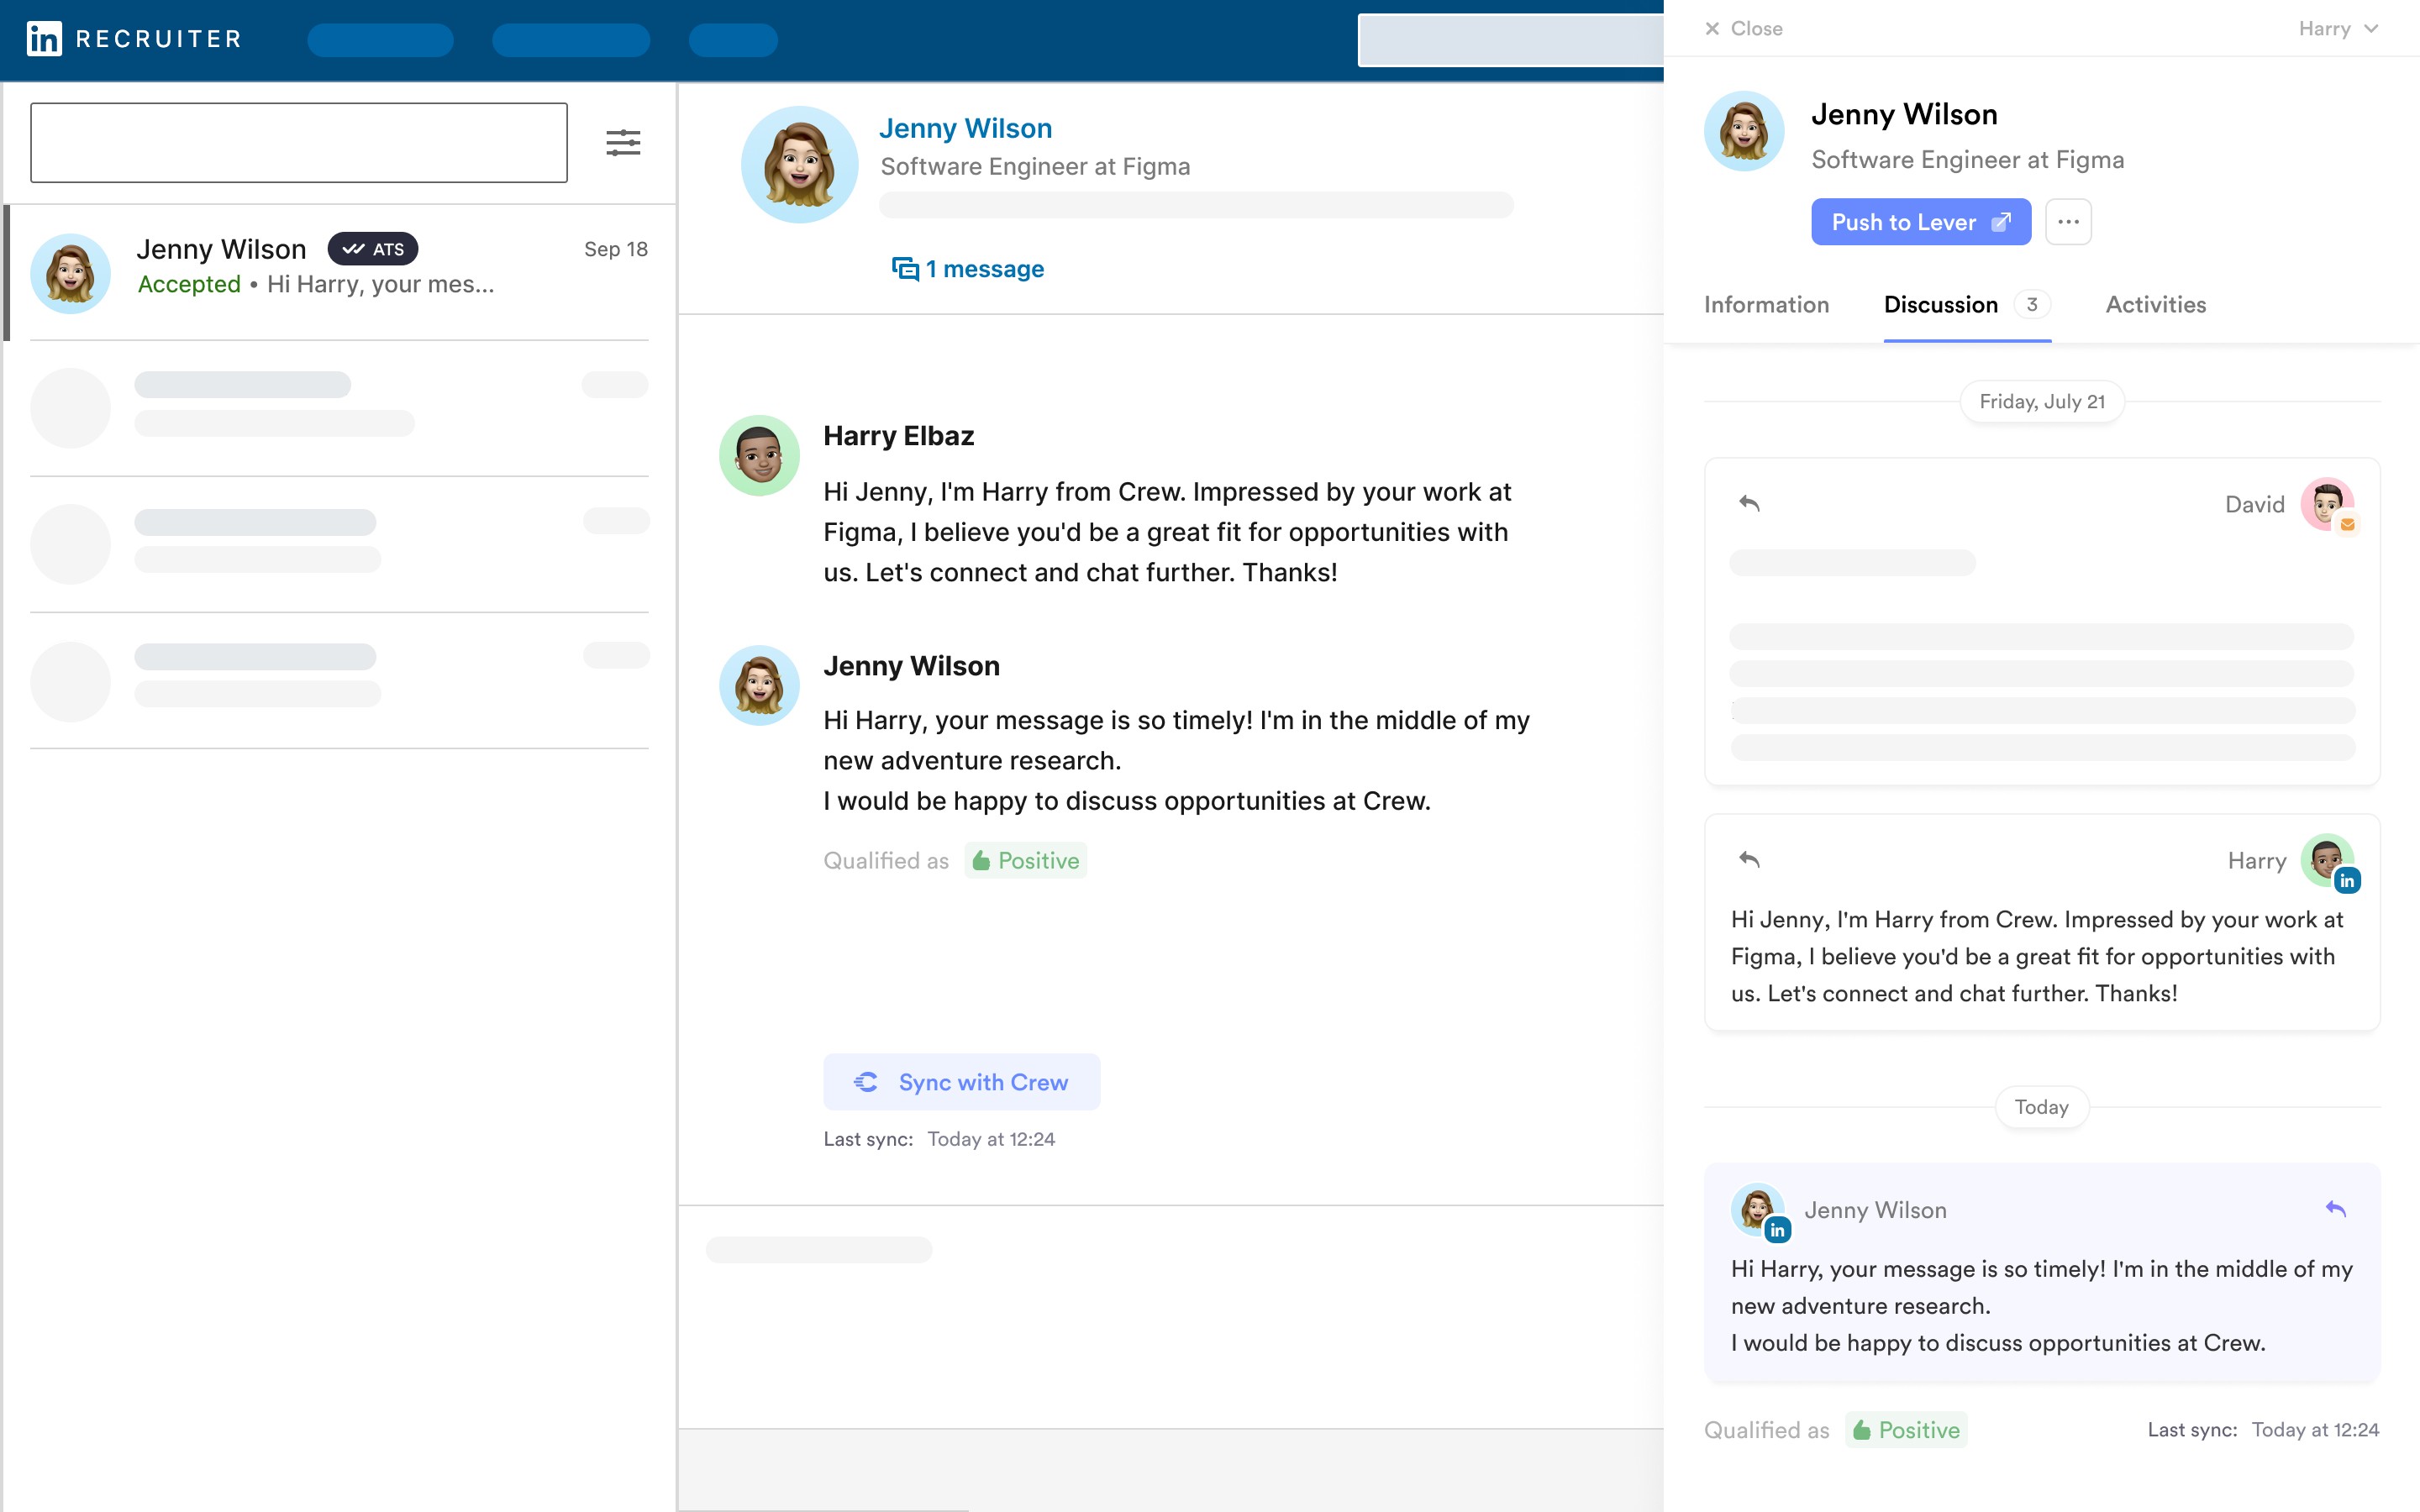This screenshot has width=2420, height=1512.
Task: Click Jenny Wilson's avatar in Today message
Action: click(x=1758, y=1210)
